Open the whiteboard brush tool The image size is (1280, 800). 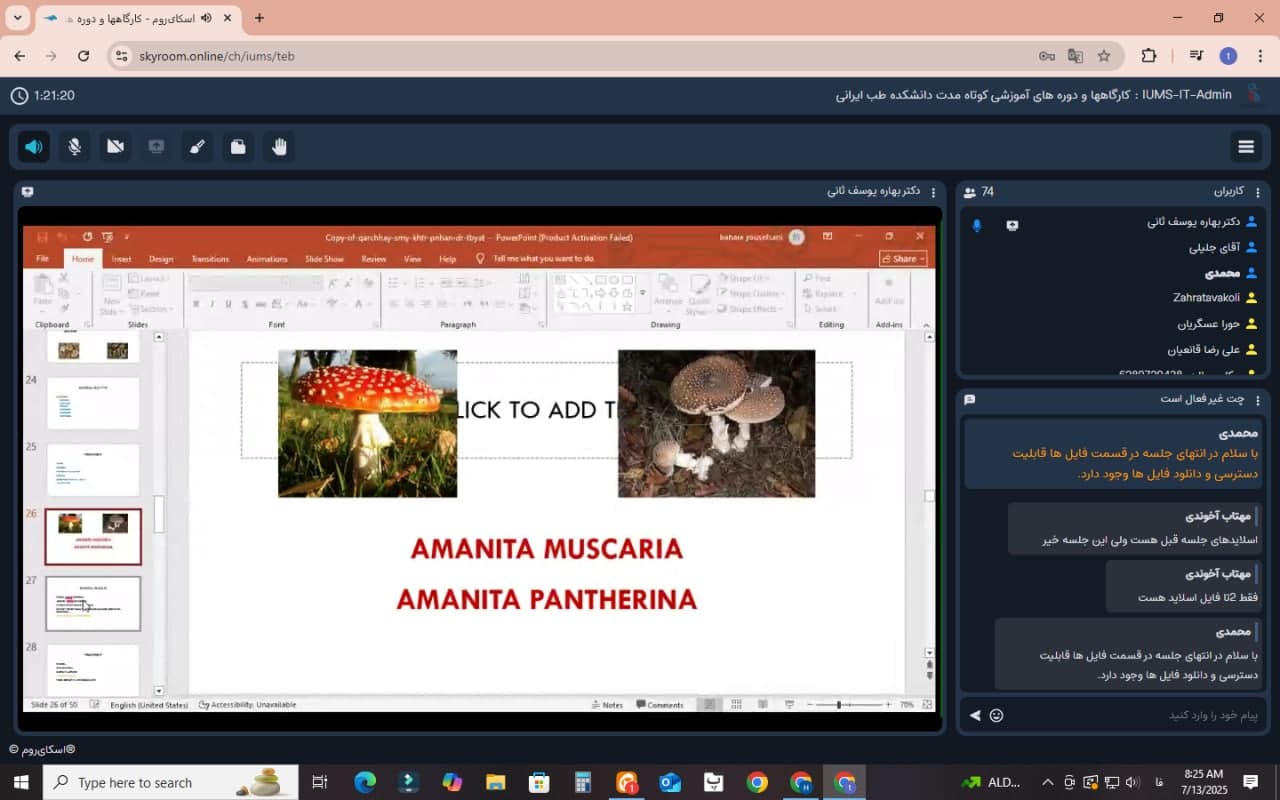pos(197,147)
